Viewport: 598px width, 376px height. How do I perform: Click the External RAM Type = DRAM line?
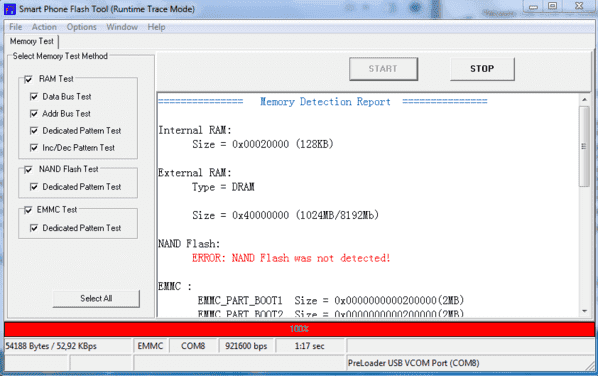pos(223,187)
